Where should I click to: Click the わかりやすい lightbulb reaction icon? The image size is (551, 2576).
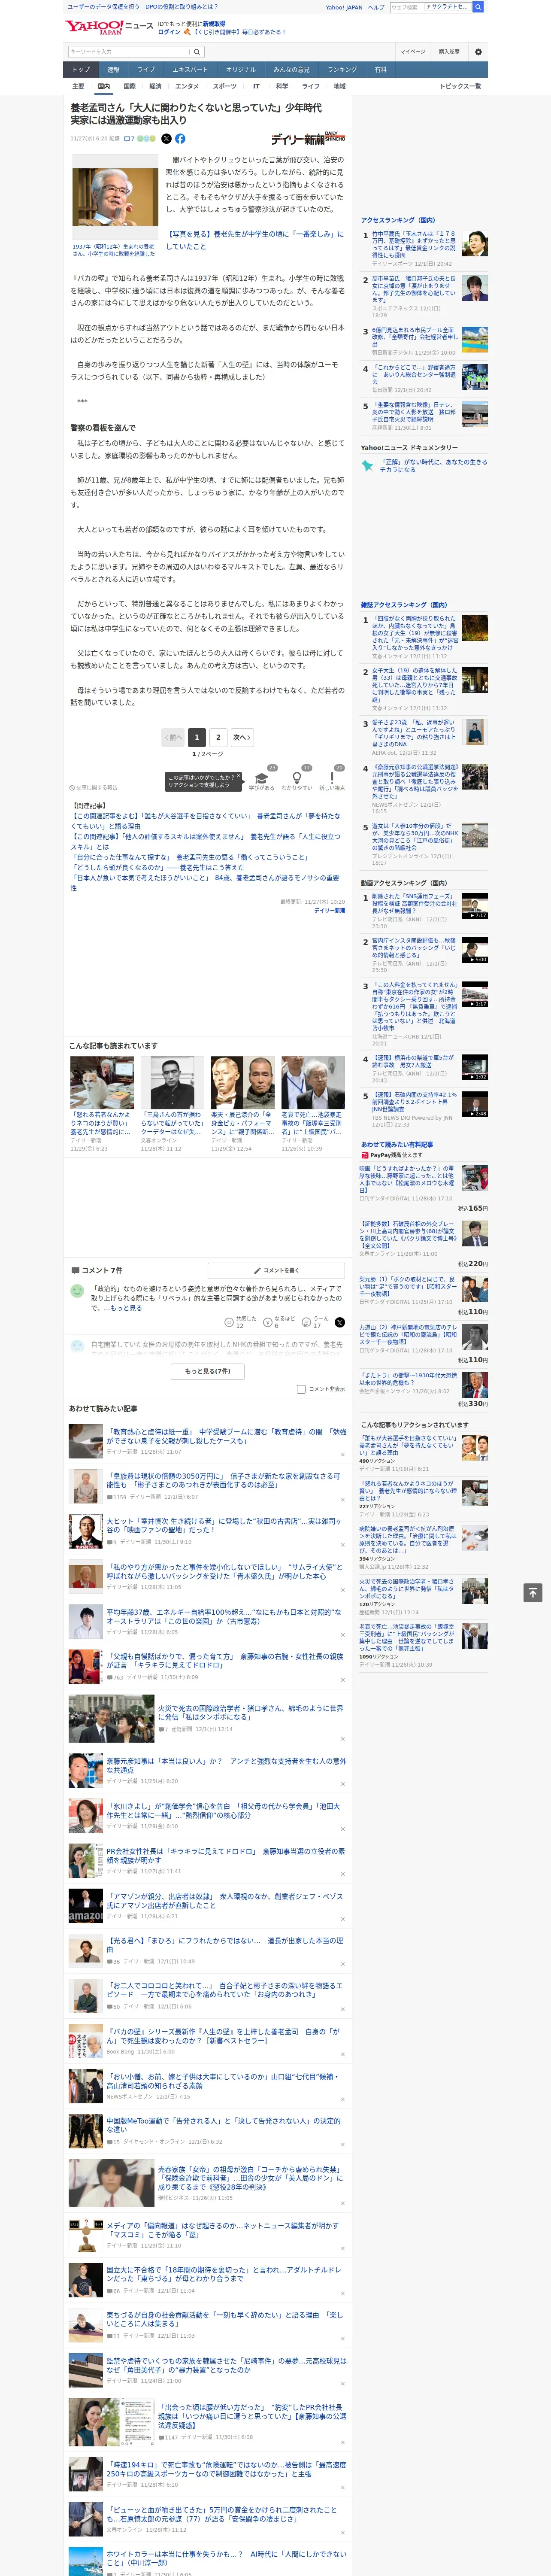click(x=296, y=778)
